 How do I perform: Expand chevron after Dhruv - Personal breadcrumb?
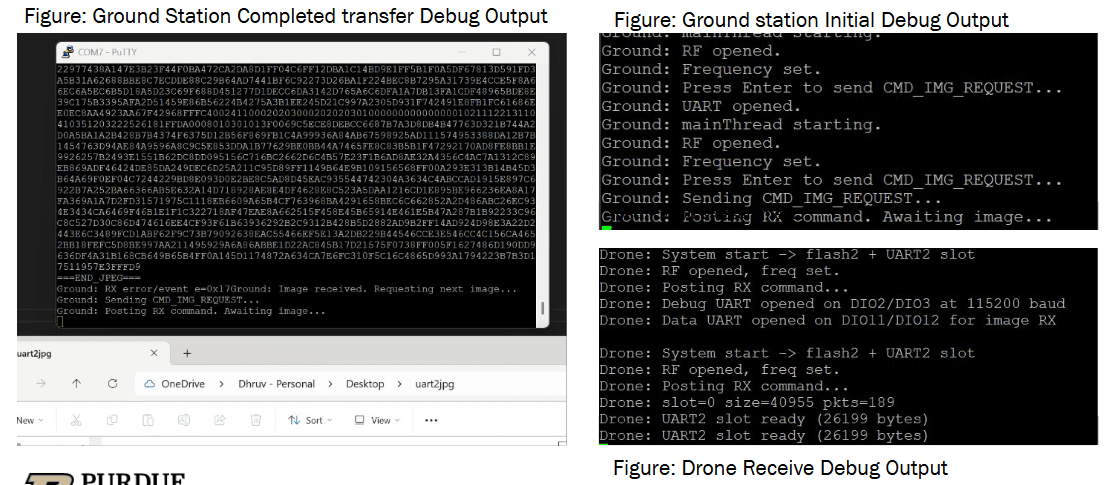click(x=331, y=384)
